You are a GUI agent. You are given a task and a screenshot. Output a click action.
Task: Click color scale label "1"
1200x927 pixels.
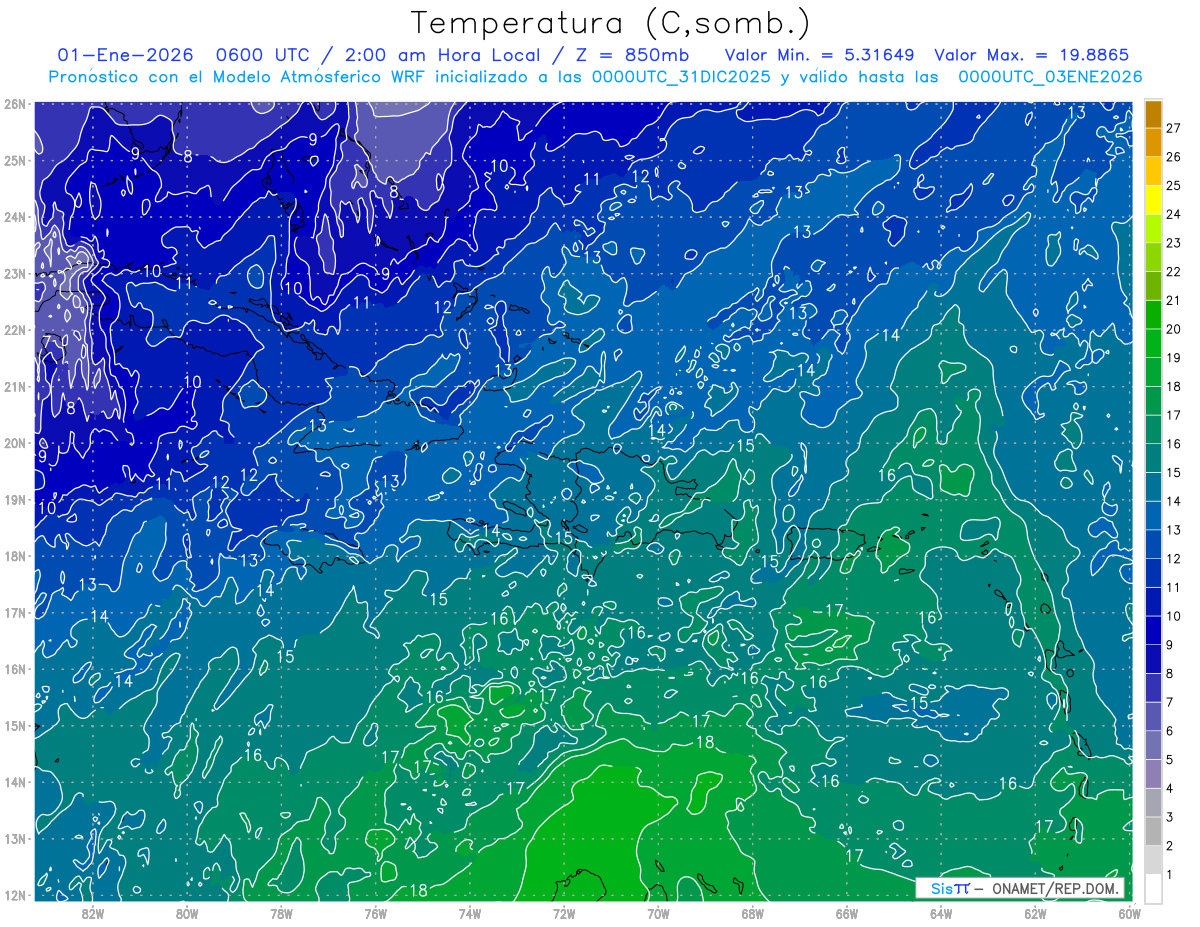pyautogui.click(x=1169, y=875)
